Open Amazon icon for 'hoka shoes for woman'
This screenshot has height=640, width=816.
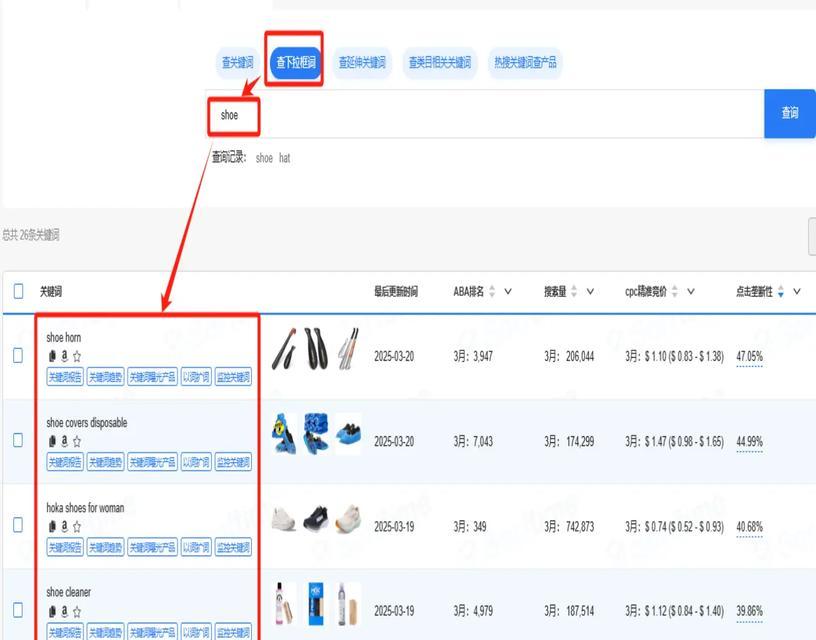tap(65, 526)
